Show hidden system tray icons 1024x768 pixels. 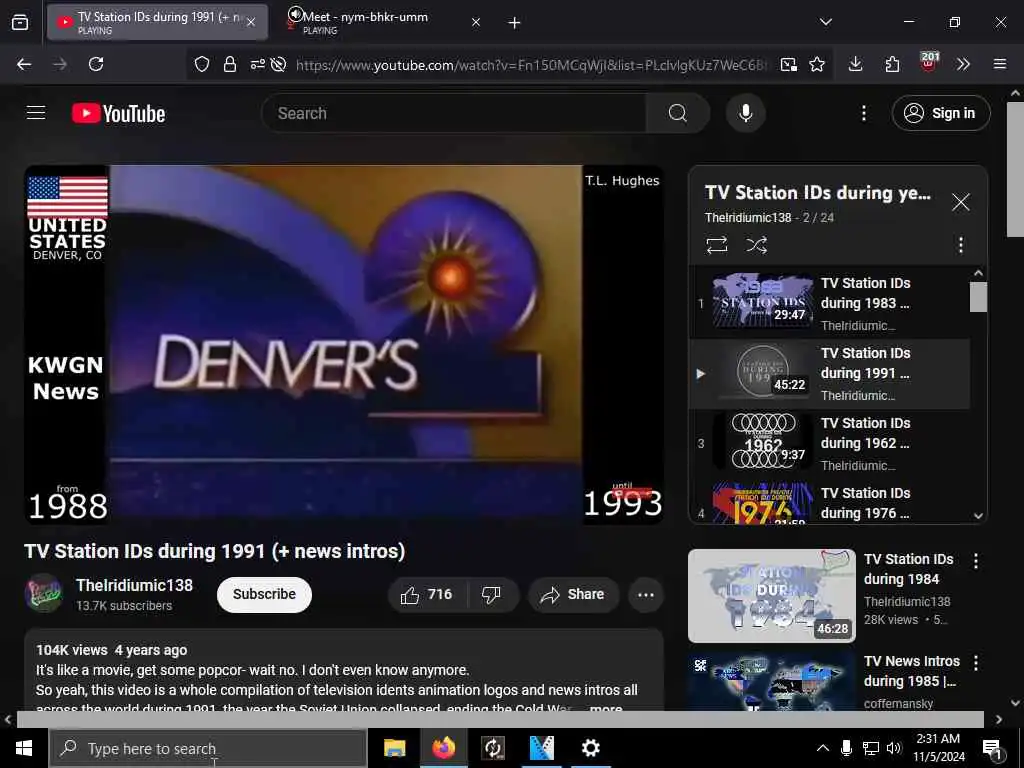pyautogui.click(x=823, y=748)
